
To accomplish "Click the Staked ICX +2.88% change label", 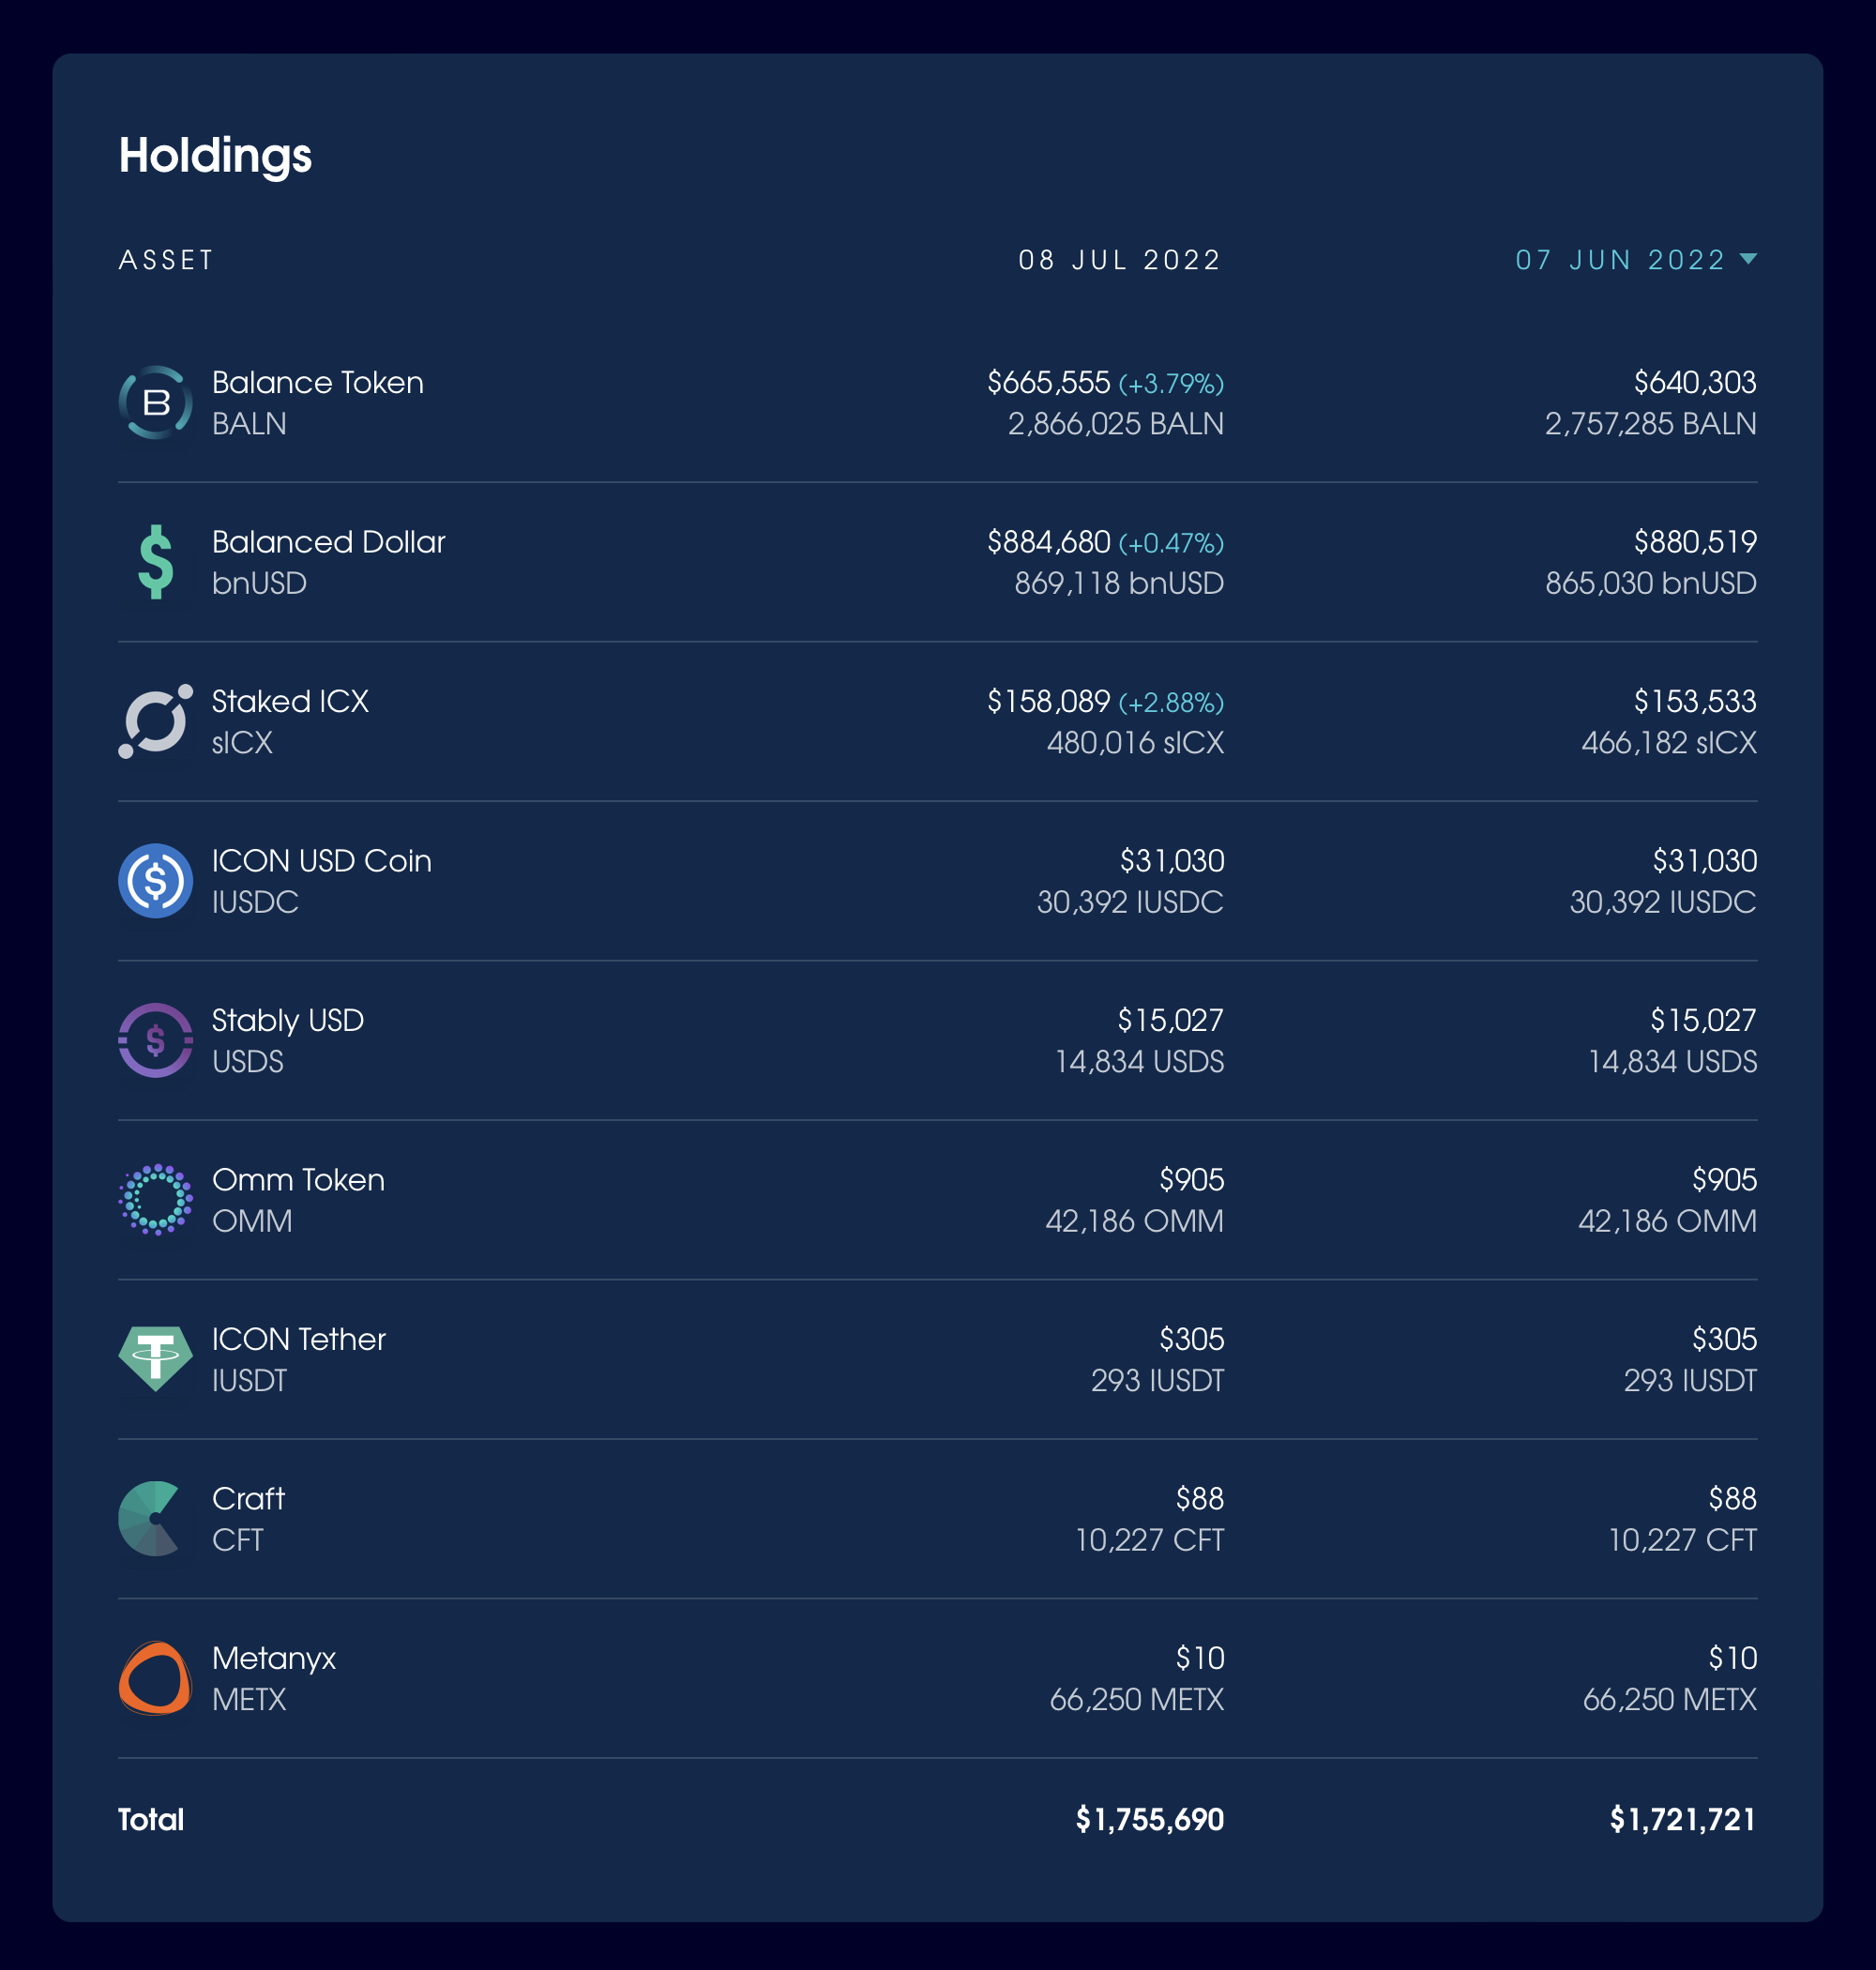I will point(1171,703).
